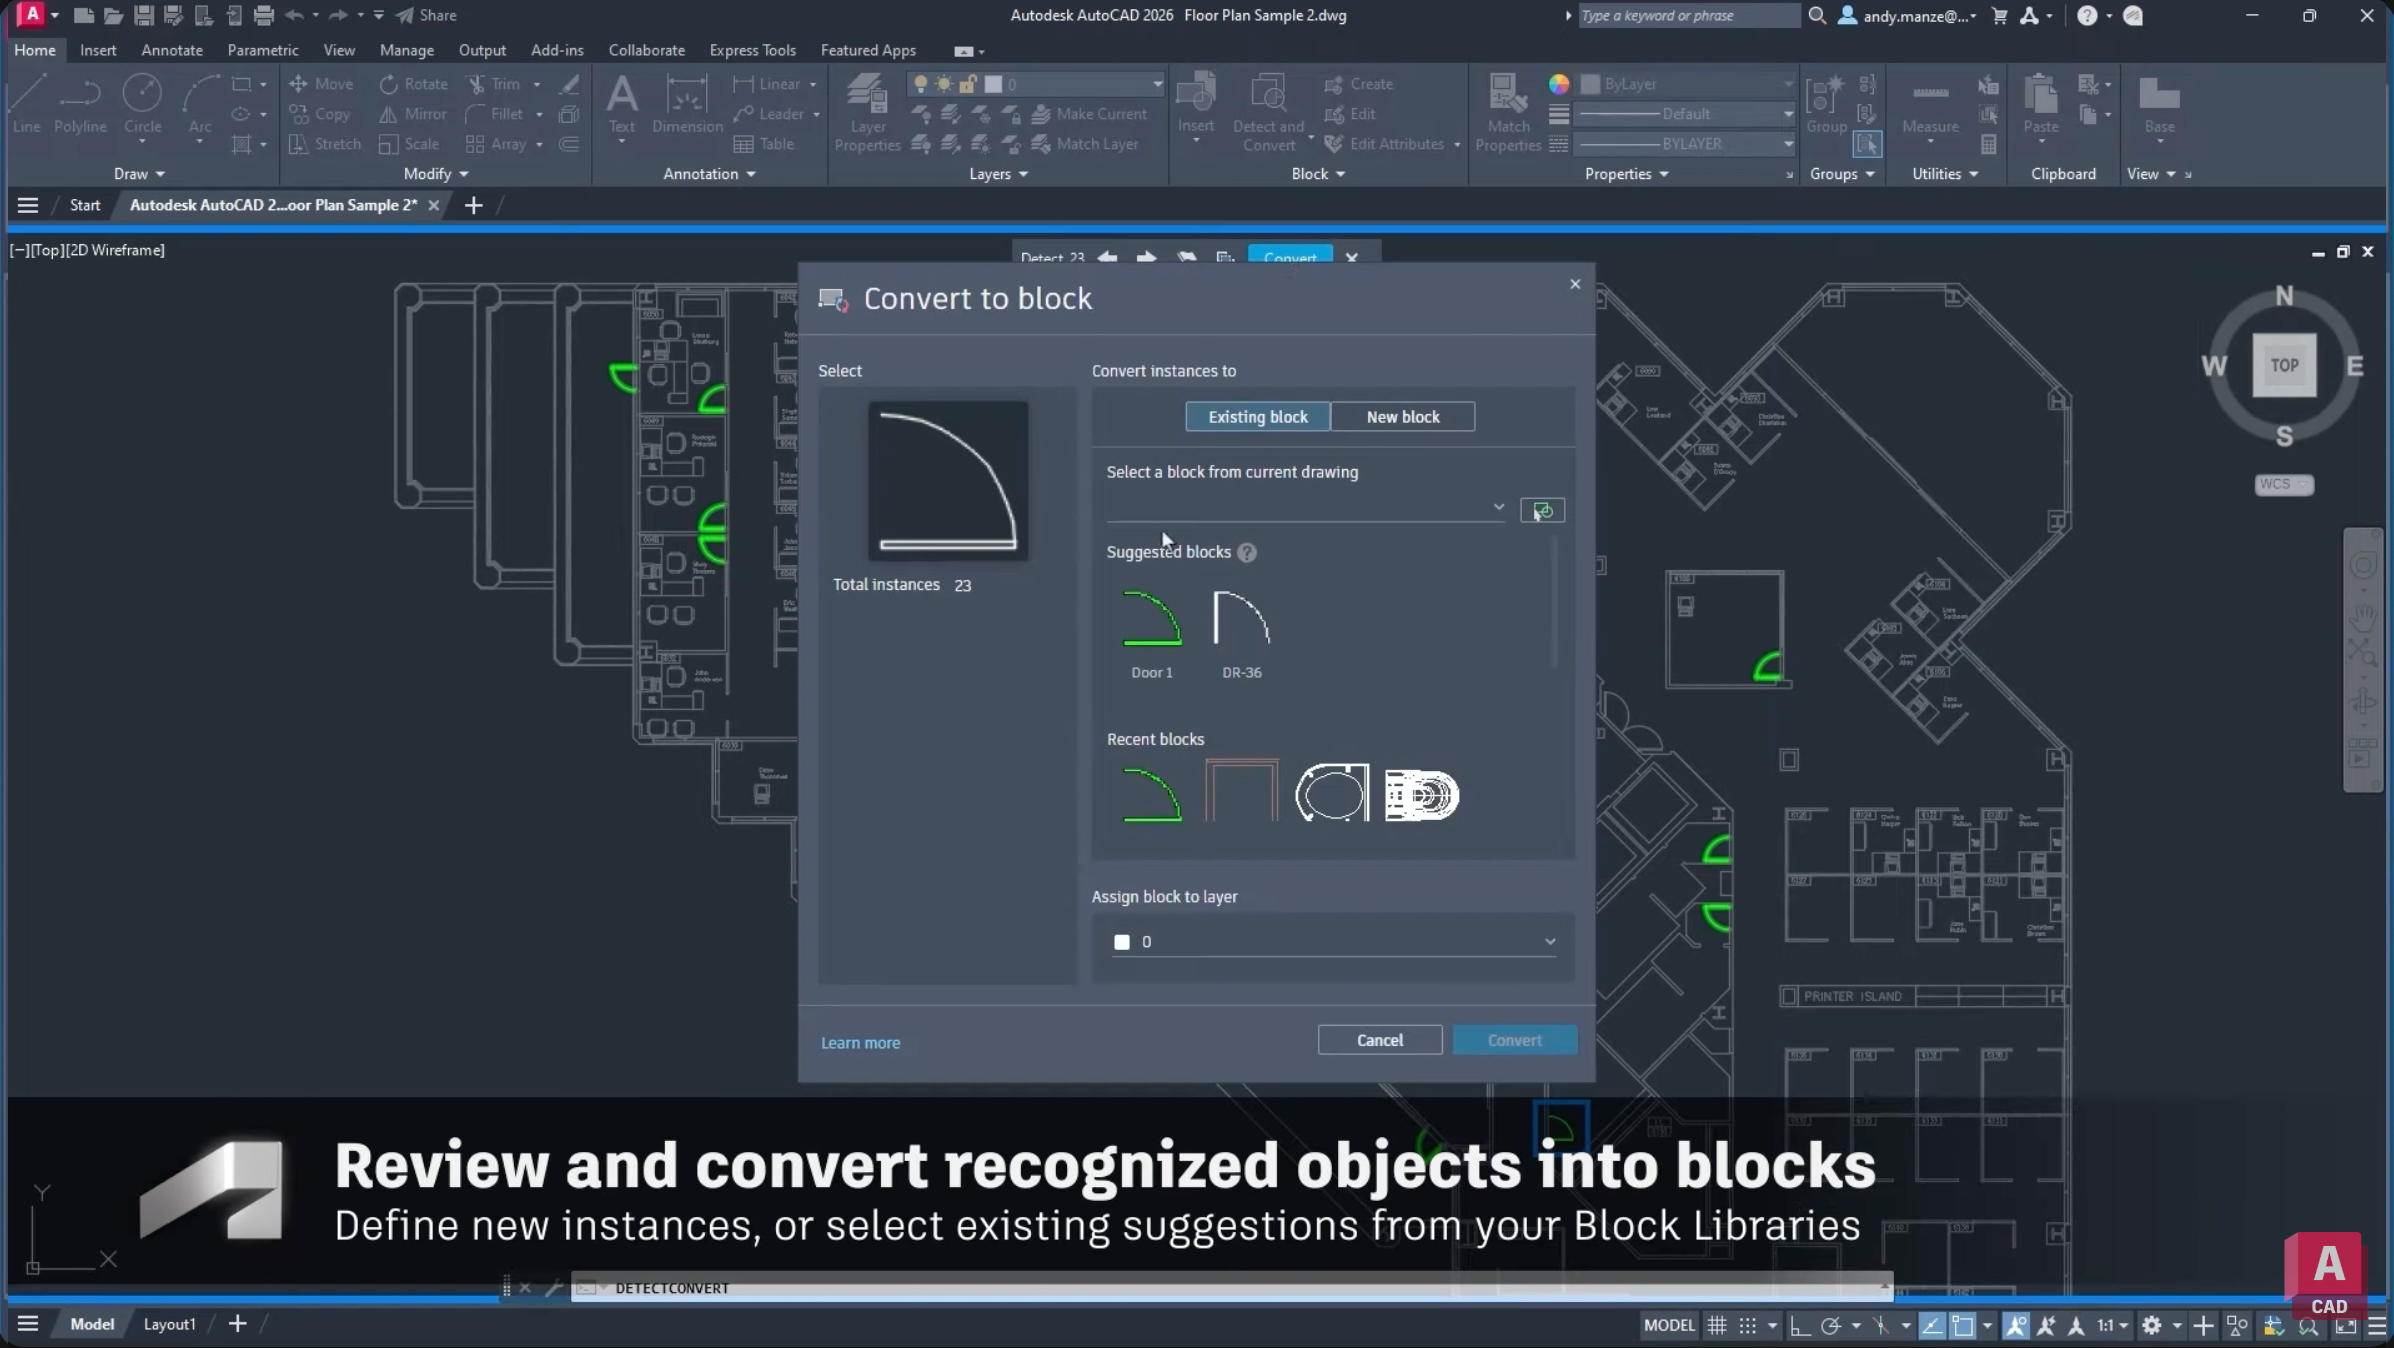Click the Match Properties tool
Screen dimensions: 2394x1348
pos(1508,112)
